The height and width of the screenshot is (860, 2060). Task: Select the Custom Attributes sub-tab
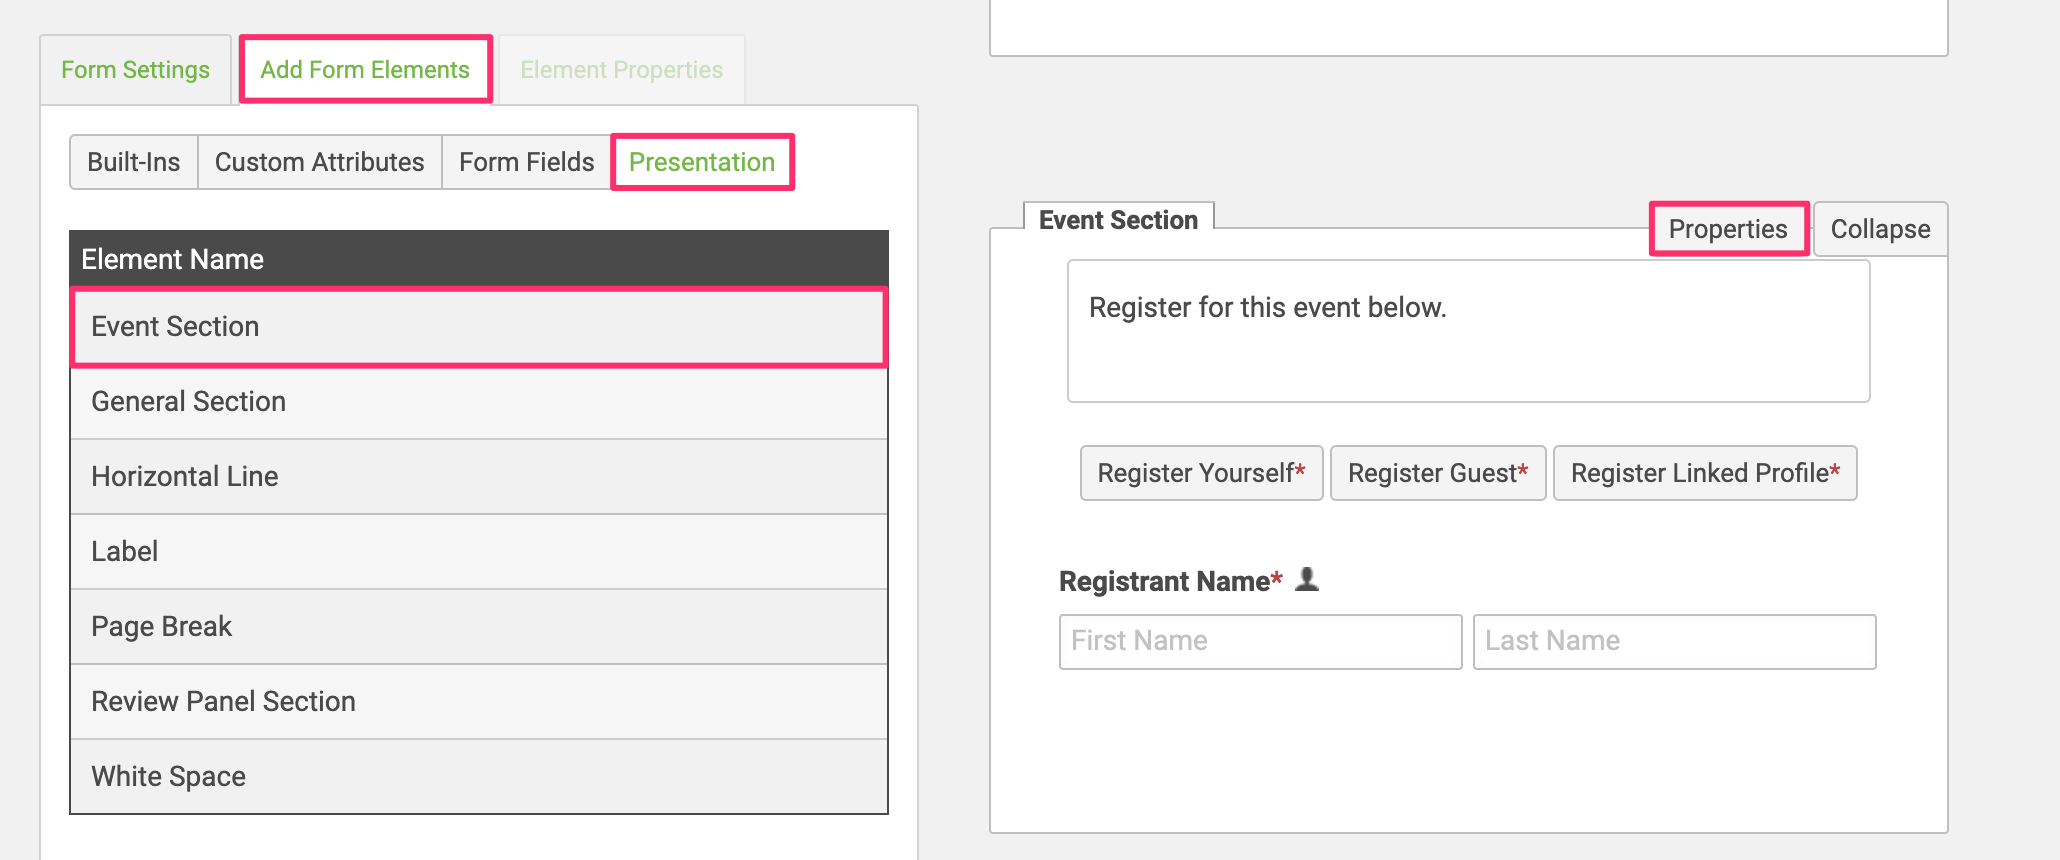coord(320,162)
